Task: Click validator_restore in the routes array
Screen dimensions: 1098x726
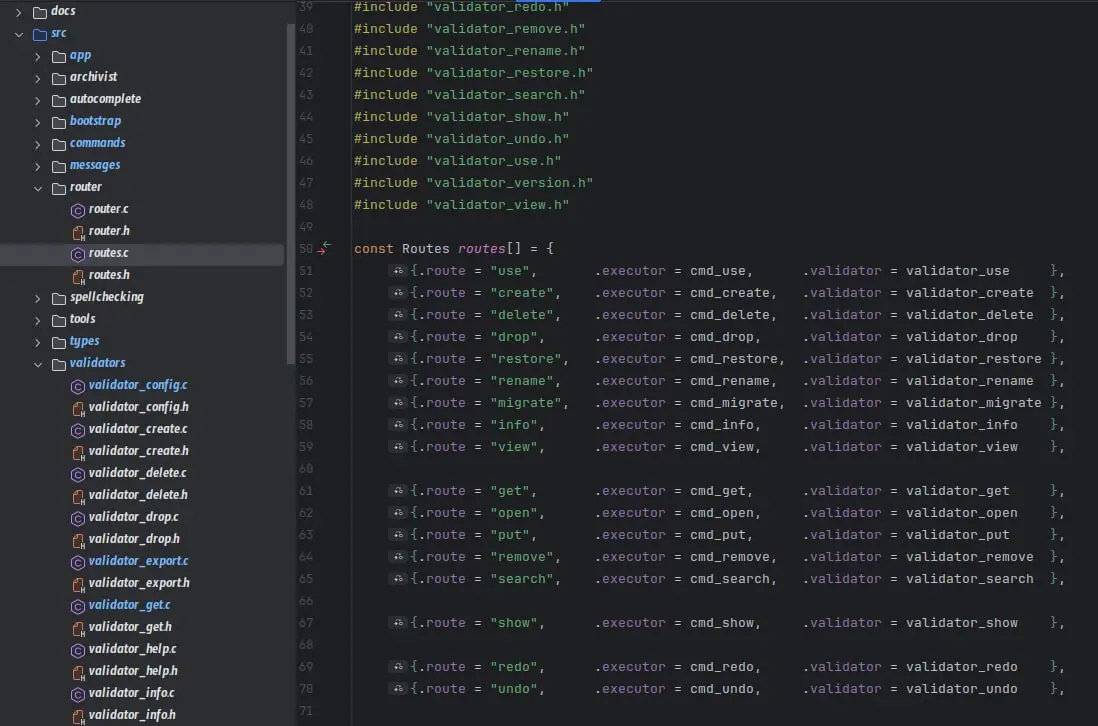Action: (x=973, y=358)
